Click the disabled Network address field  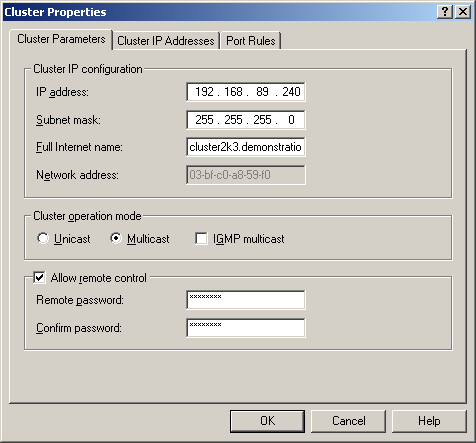pyautogui.click(x=246, y=175)
